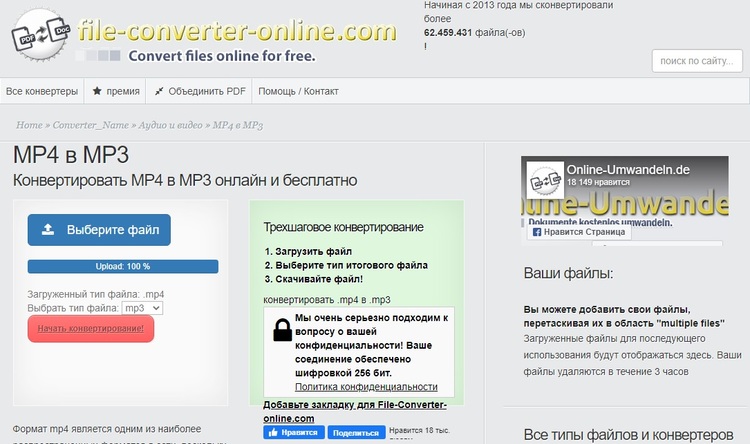Click the step 3. Скачивайте файл!

(313, 279)
